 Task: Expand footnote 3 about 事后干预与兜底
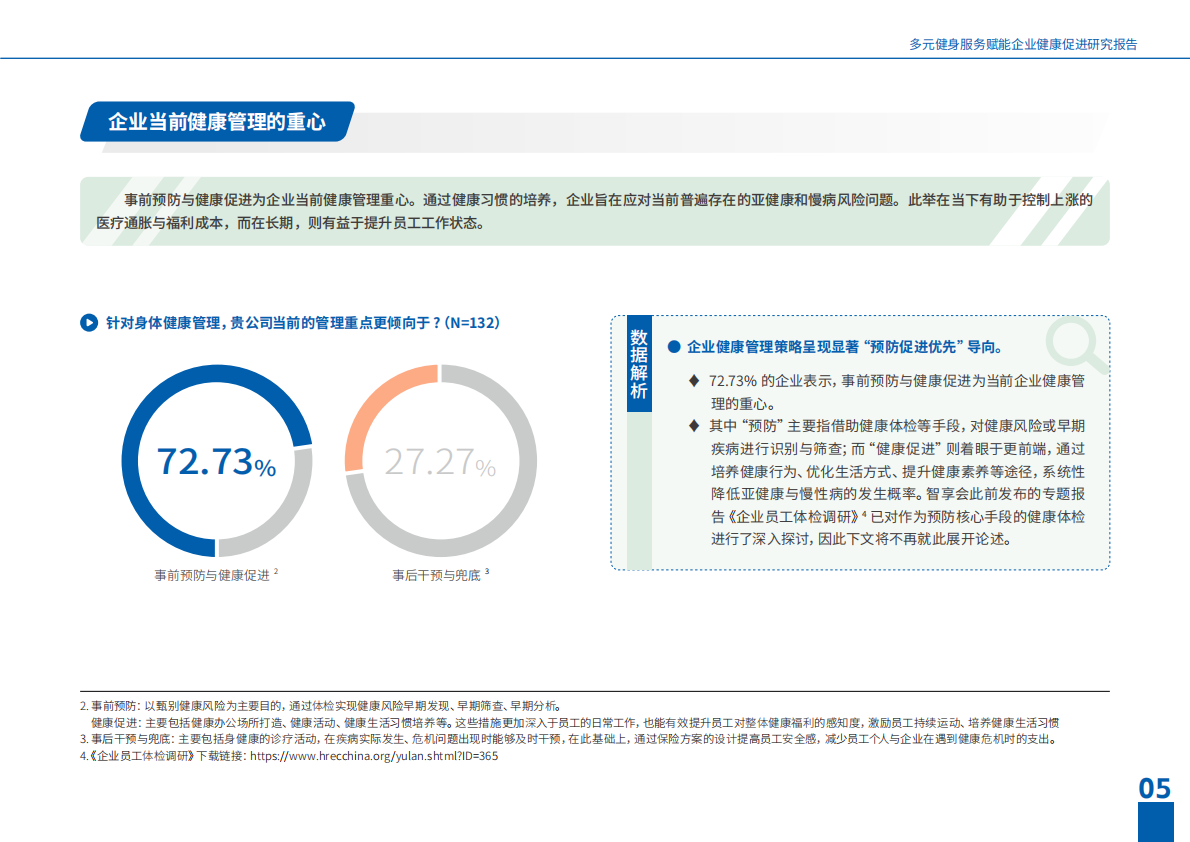coord(300,742)
